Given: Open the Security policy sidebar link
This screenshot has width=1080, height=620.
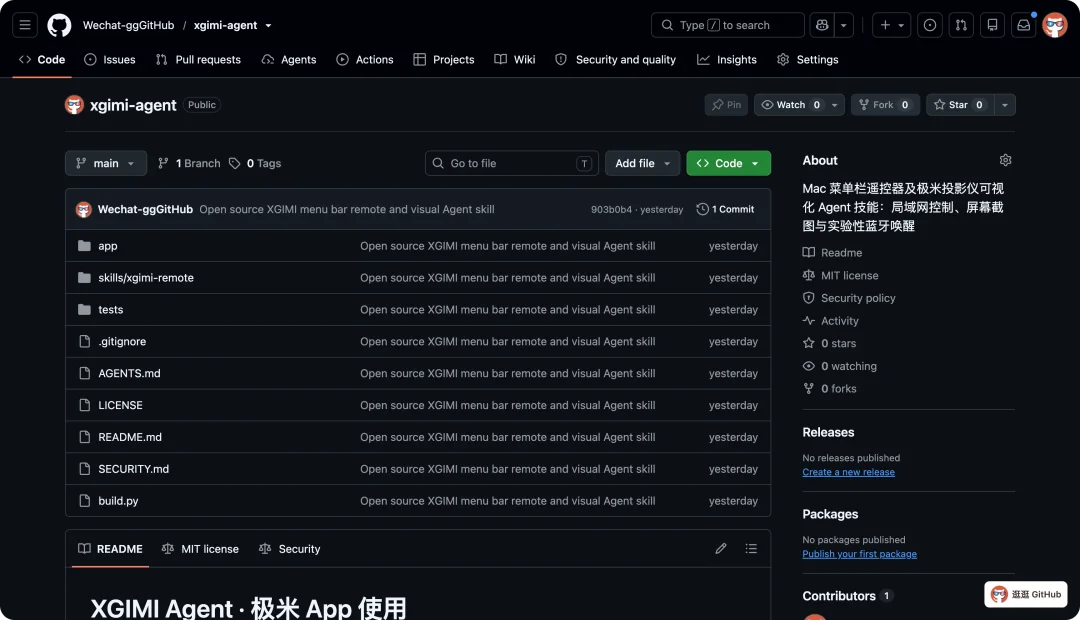Looking at the screenshot, I should point(849,298).
